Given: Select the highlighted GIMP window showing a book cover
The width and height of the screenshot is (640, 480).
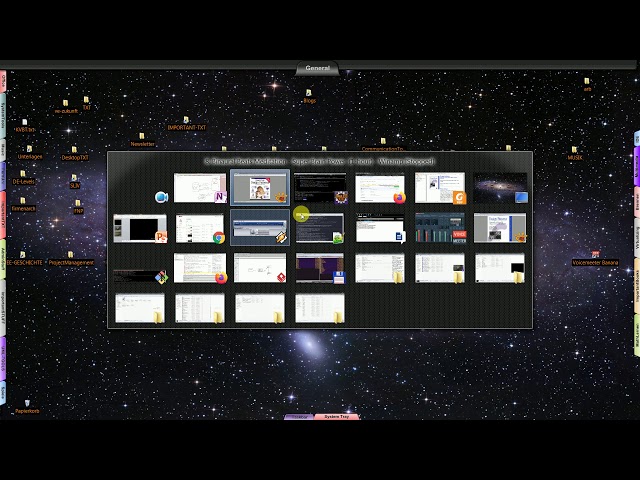Looking at the screenshot, I should click(260, 187).
